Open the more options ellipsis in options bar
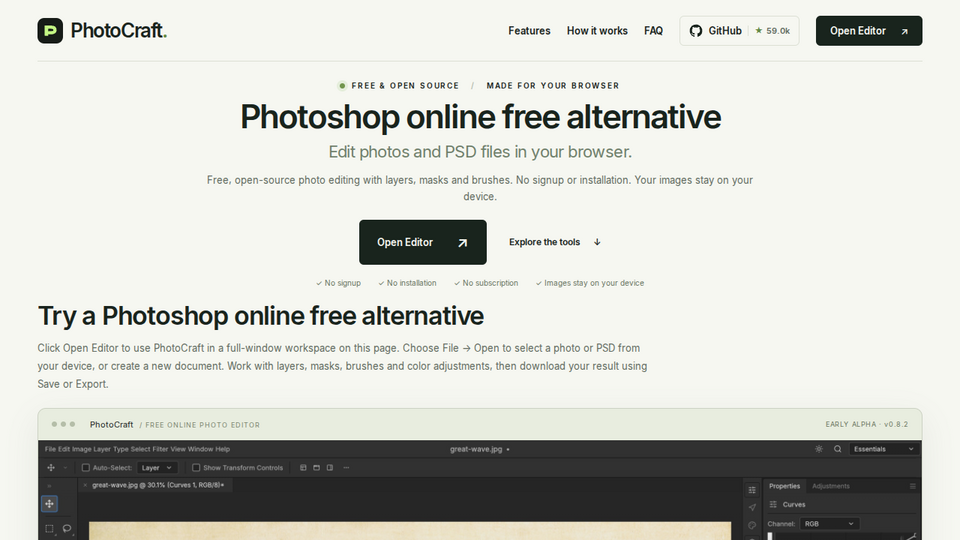 coord(347,468)
